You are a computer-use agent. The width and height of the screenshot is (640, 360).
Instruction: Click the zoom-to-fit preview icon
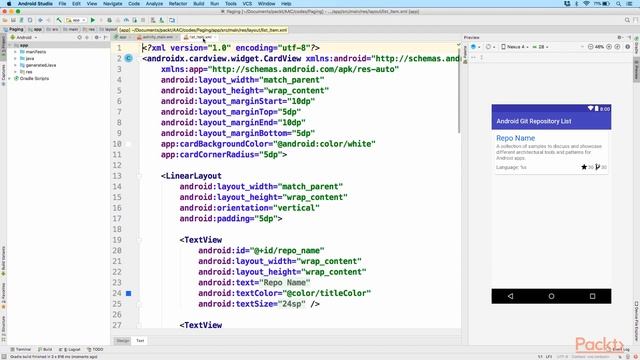click(618, 47)
